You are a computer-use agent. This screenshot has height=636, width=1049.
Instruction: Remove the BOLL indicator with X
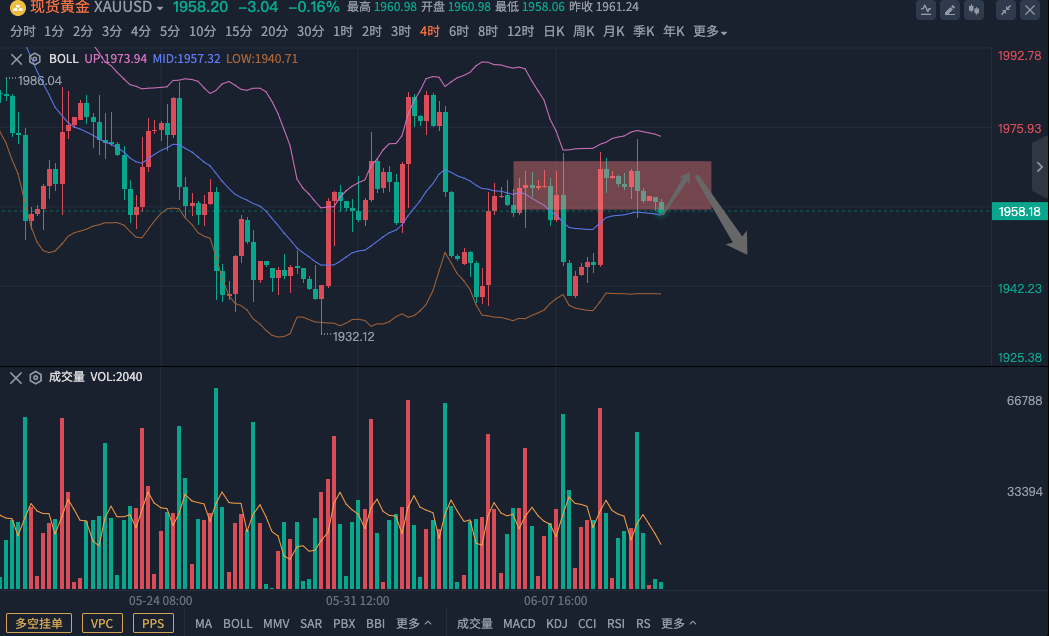click(x=16, y=58)
